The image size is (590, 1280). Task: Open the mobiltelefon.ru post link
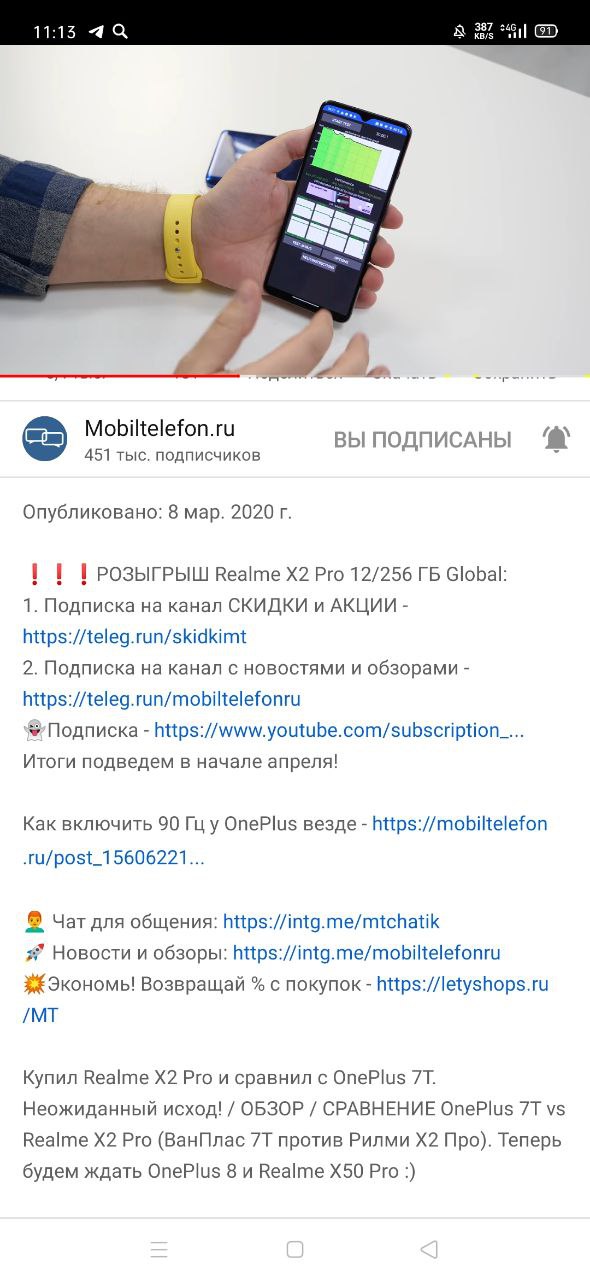click(285, 840)
